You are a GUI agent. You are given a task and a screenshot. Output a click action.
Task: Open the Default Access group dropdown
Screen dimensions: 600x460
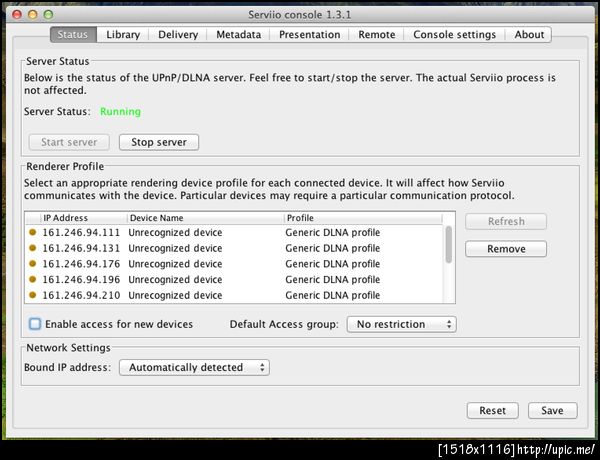pyautogui.click(x=401, y=324)
